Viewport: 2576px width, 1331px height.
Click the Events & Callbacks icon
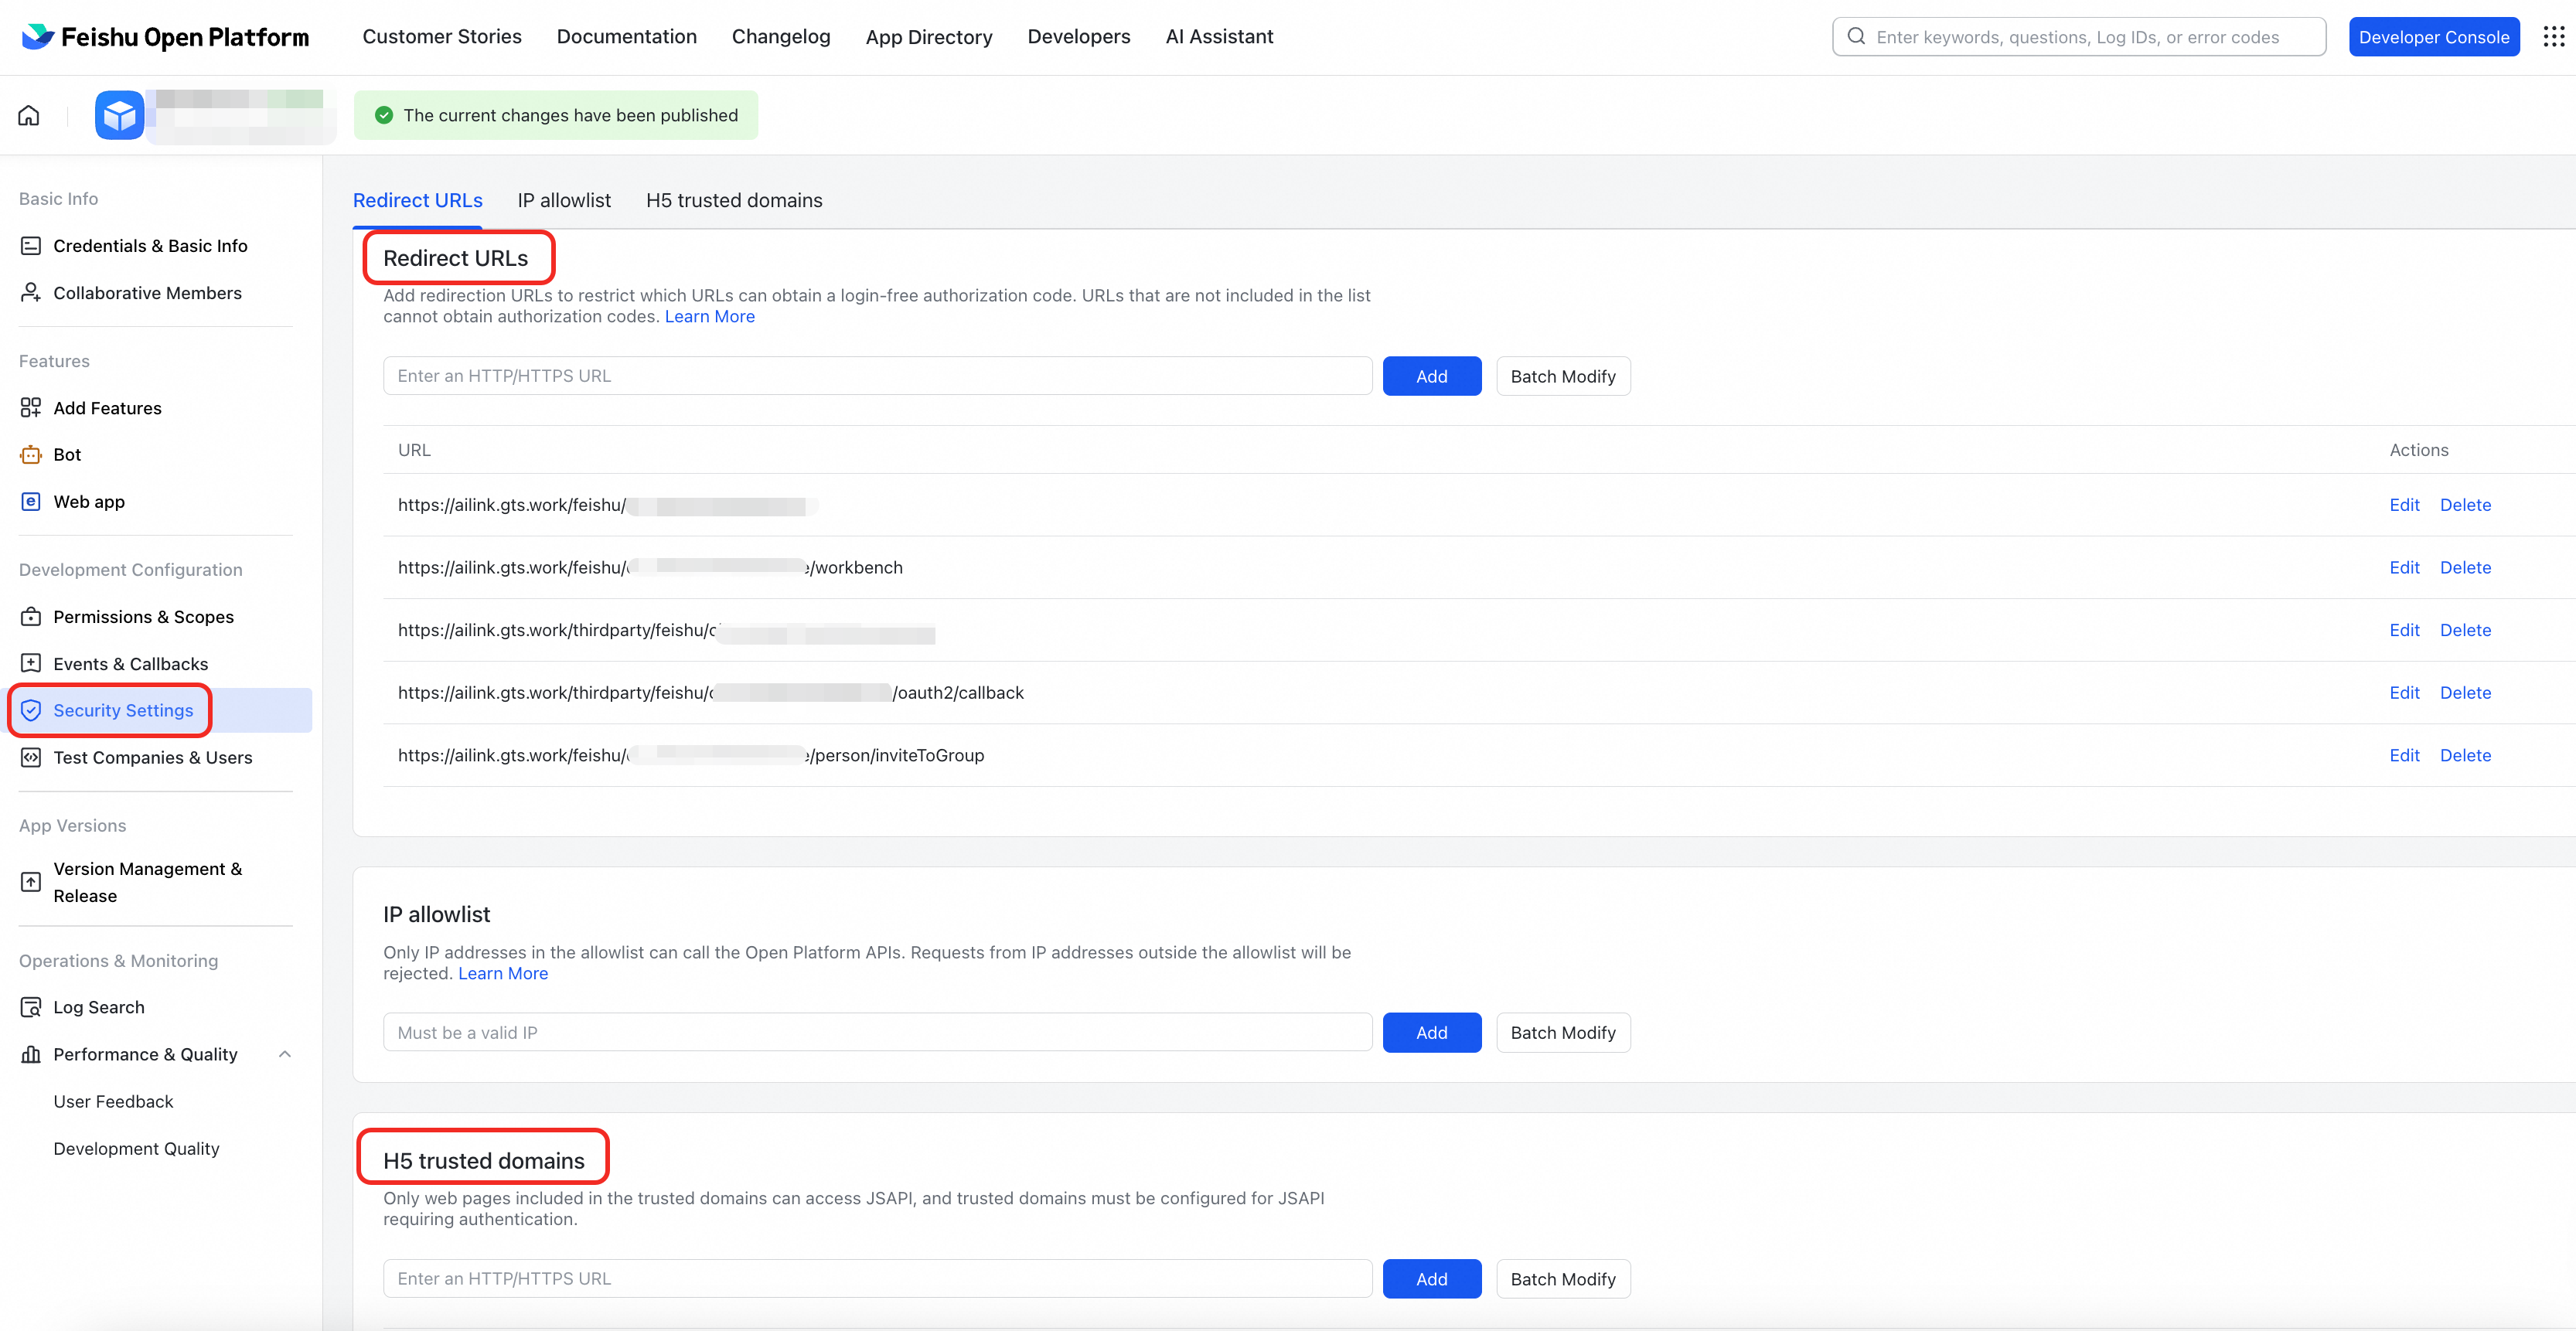(x=31, y=664)
